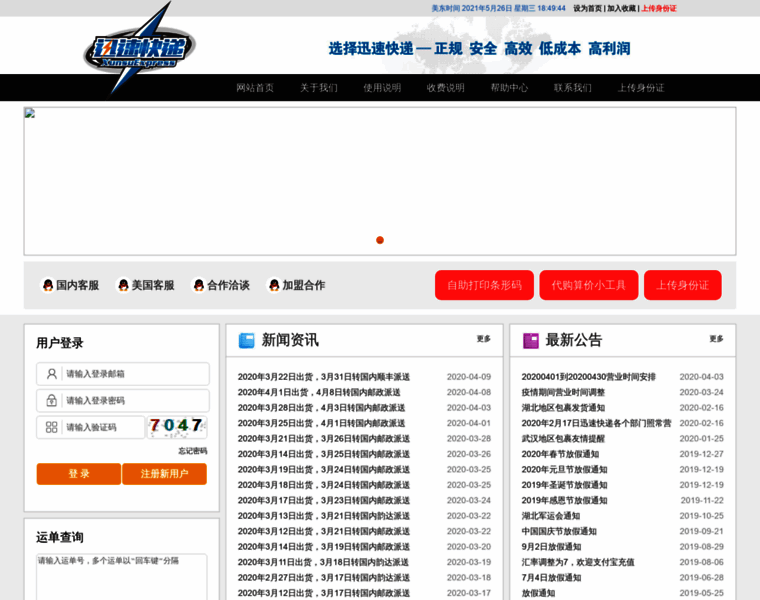
Task: Click the Xunsu Express logo
Action: [140, 48]
